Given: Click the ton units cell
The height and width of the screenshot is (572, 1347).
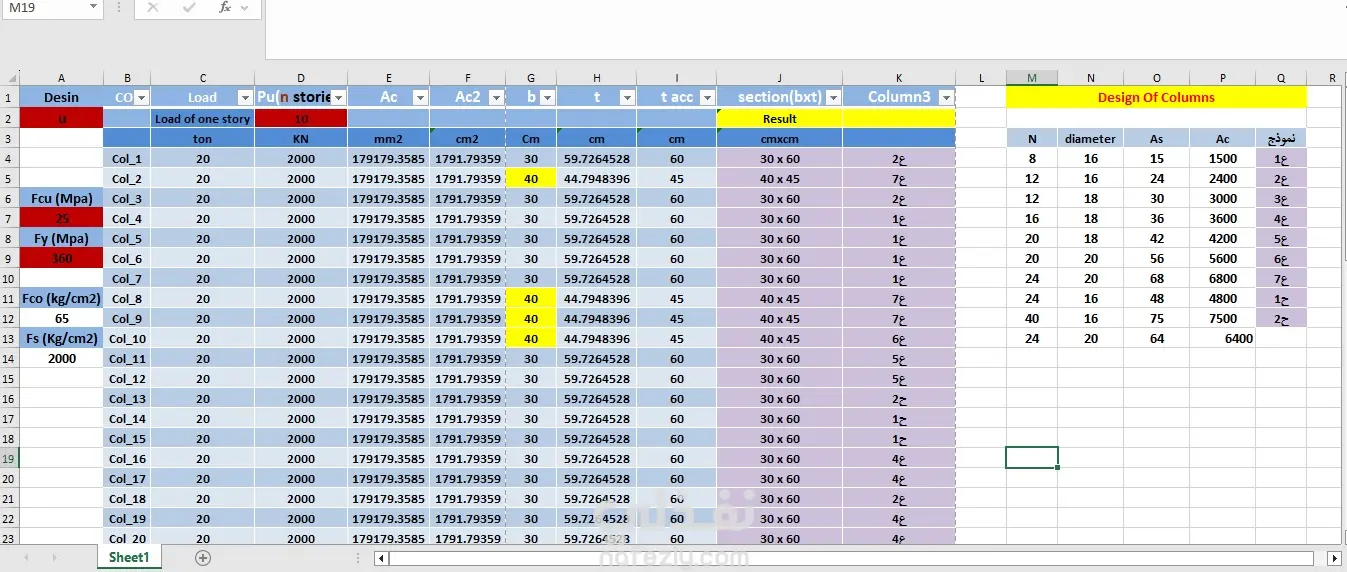Looking at the screenshot, I should coord(203,138).
